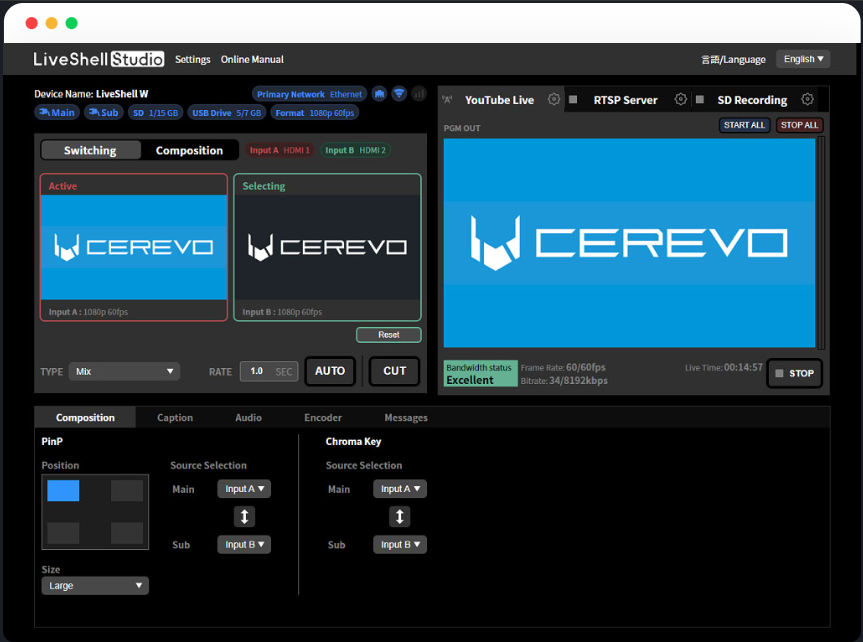Select the YouTube Live output tab
Screen dimensions: 863x642
click(499, 100)
